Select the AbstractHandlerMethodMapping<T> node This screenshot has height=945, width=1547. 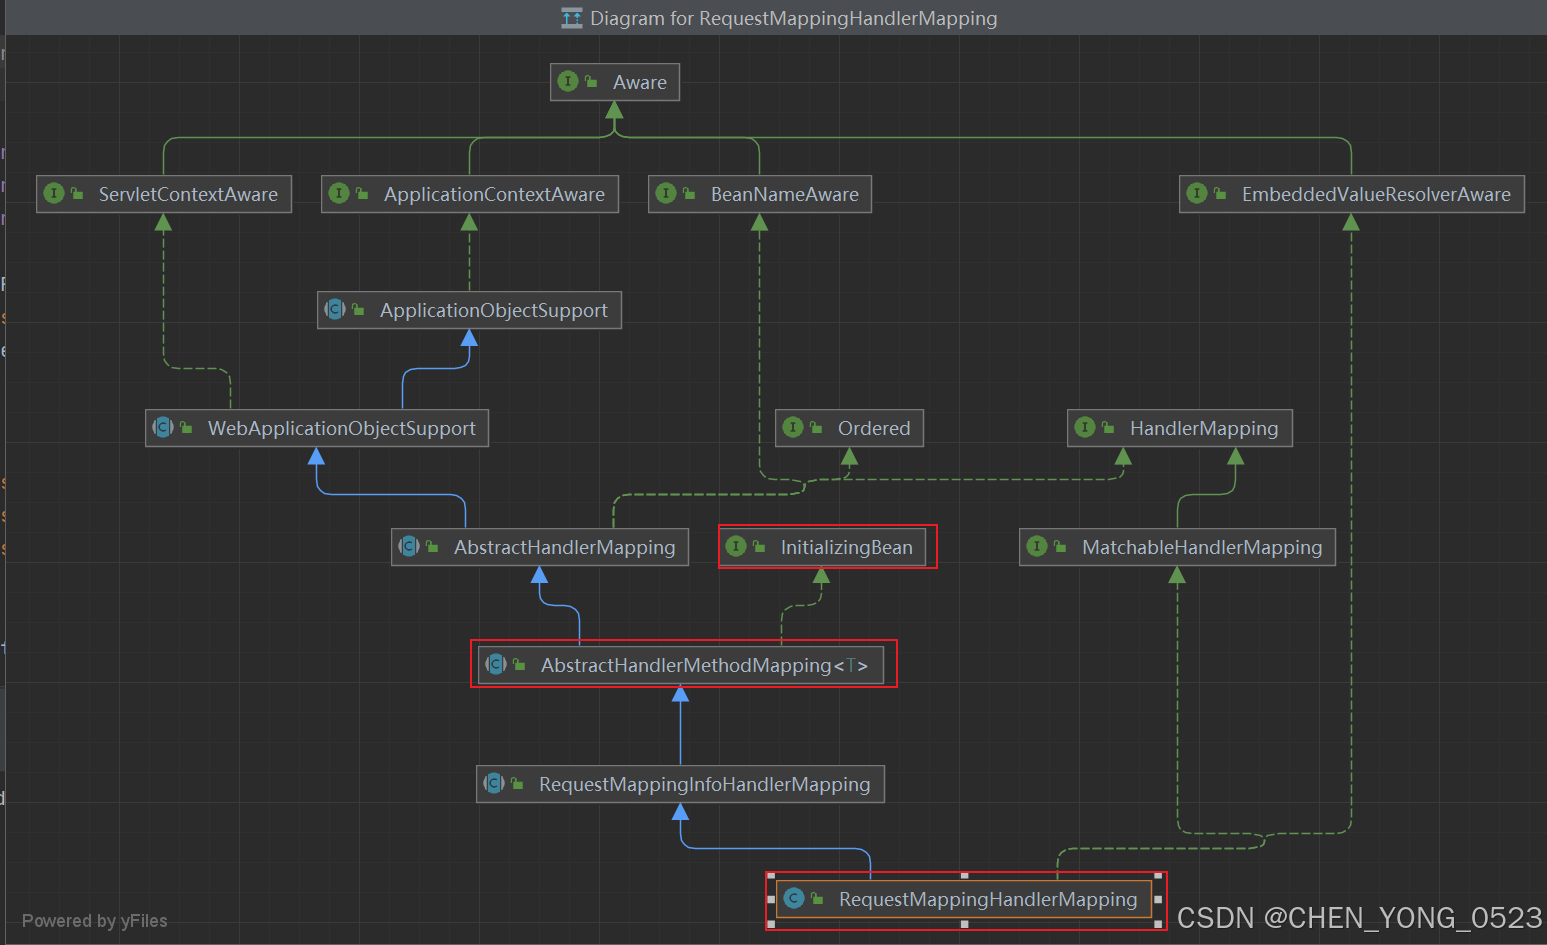tap(683, 664)
